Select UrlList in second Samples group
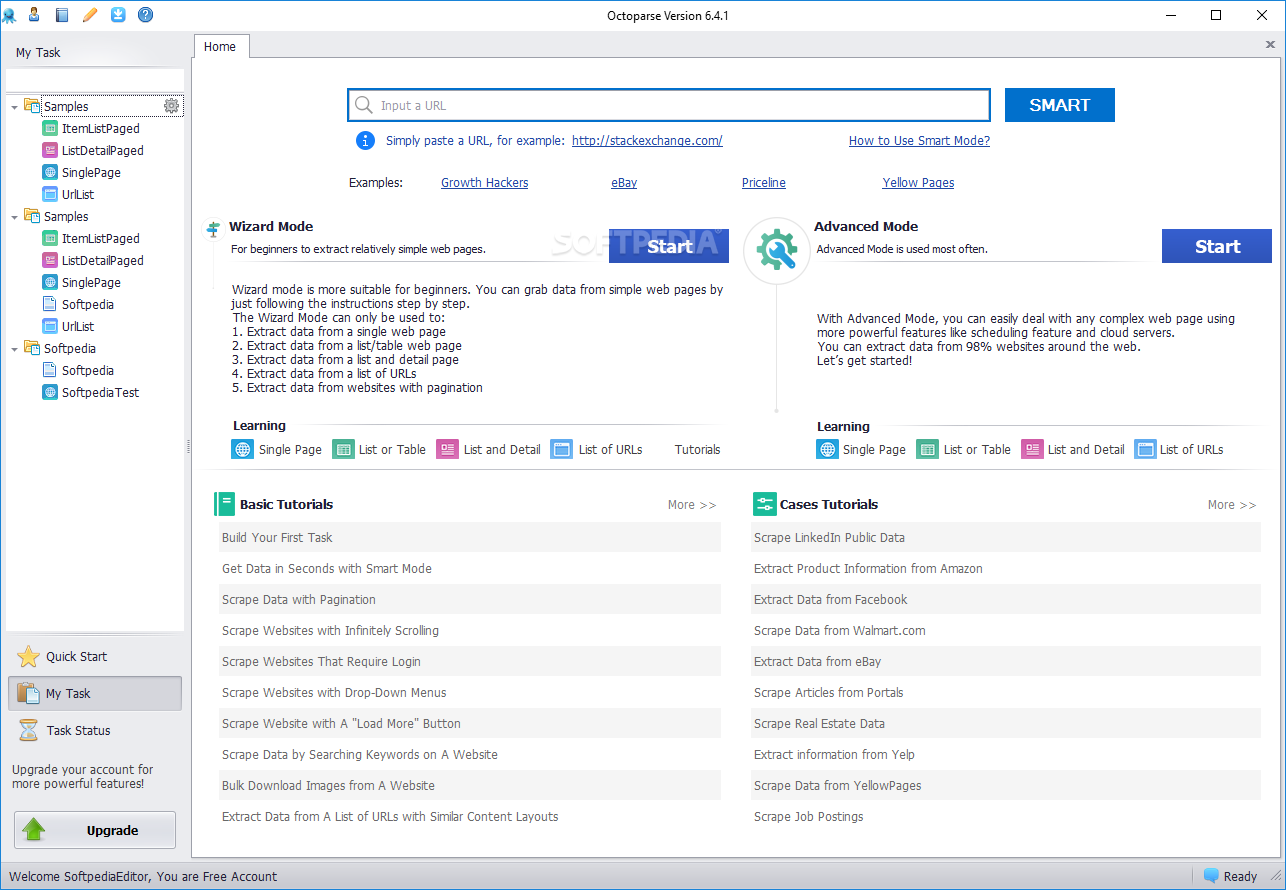 (x=78, y=326)
